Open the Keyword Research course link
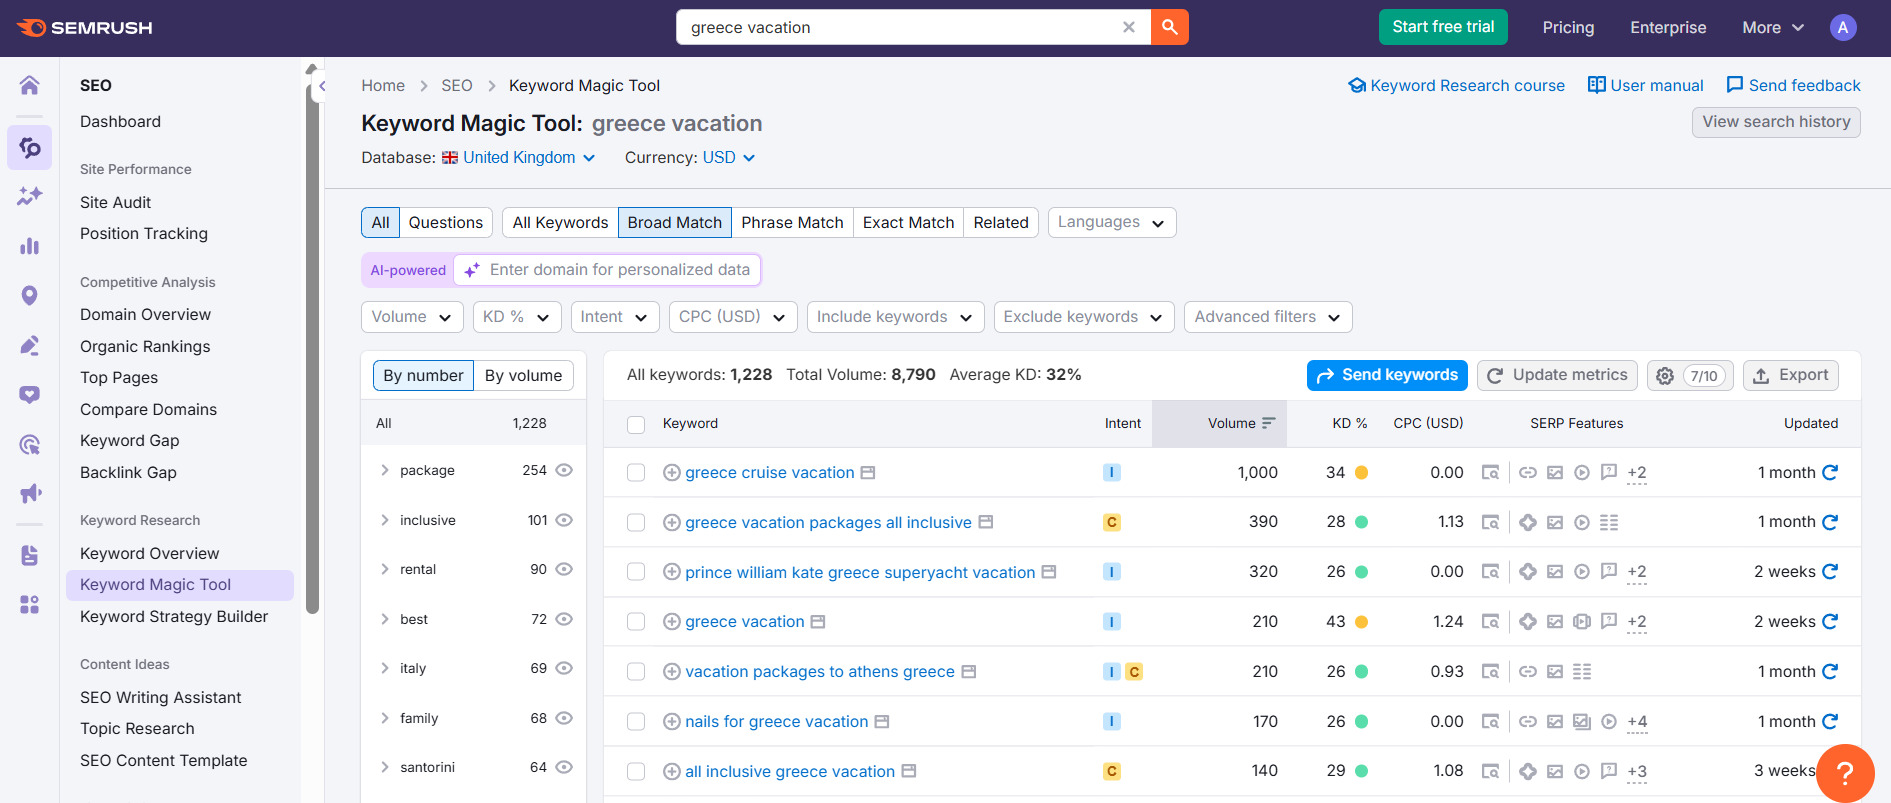Viewport: 1891px width, 803px height. point(1457,86)
